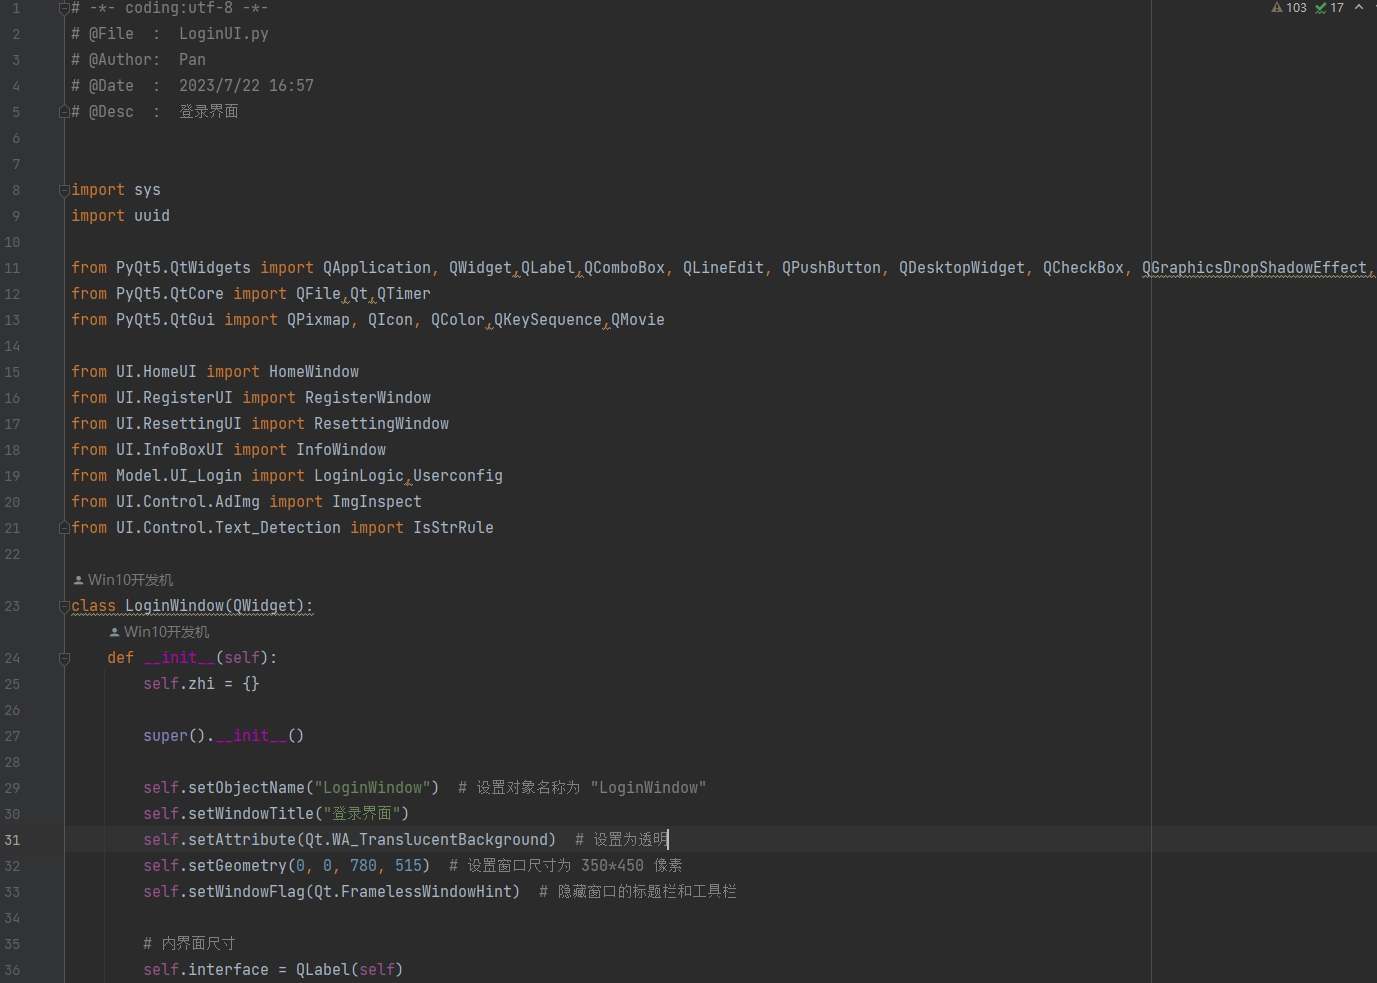This screenshot has width=1377, height=983.
Task: Click the uuid module name on line 9
Action: (152, 216)
